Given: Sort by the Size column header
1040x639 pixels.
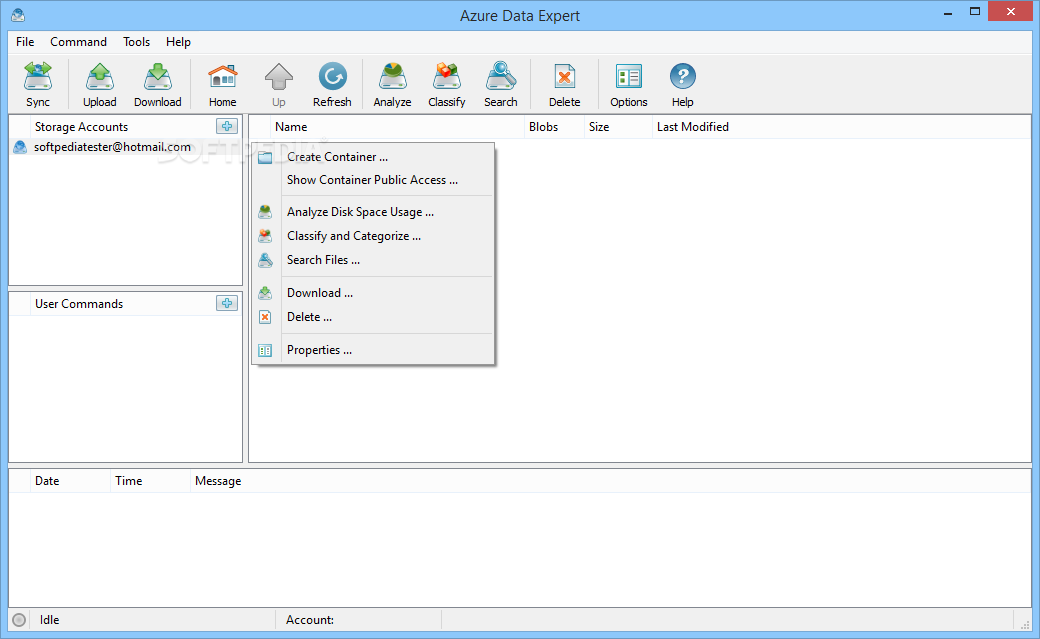Looking at the screenshot, I should (618, 127).
